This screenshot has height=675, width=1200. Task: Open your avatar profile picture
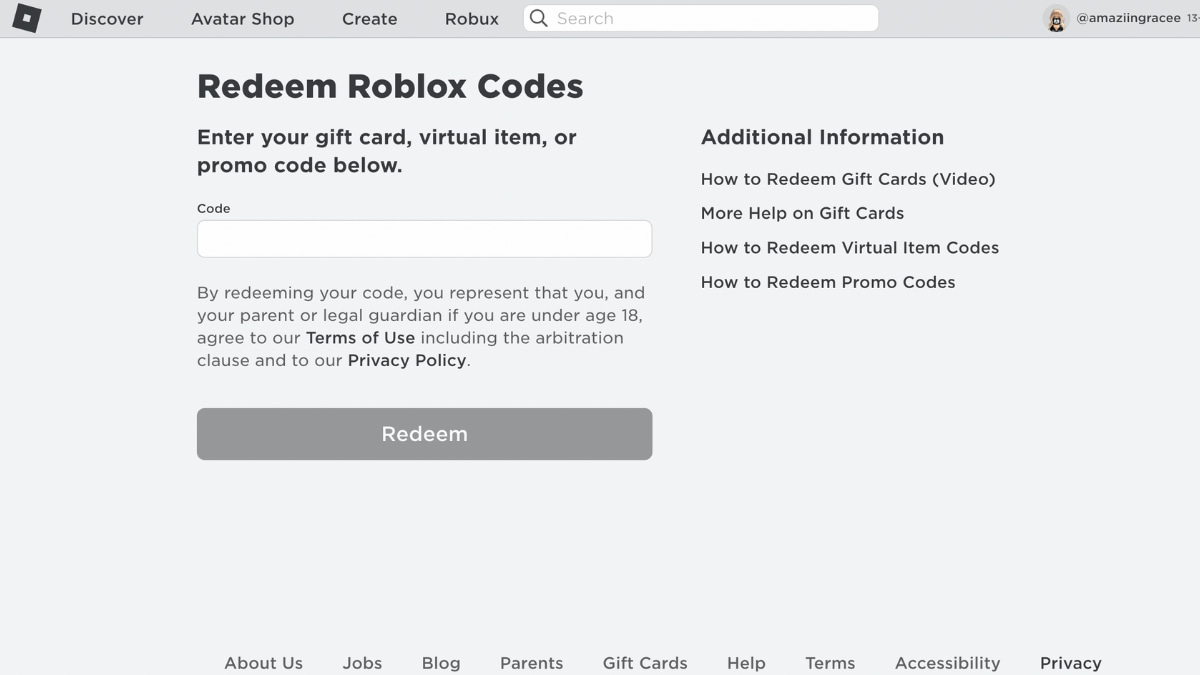(1055, 18)
